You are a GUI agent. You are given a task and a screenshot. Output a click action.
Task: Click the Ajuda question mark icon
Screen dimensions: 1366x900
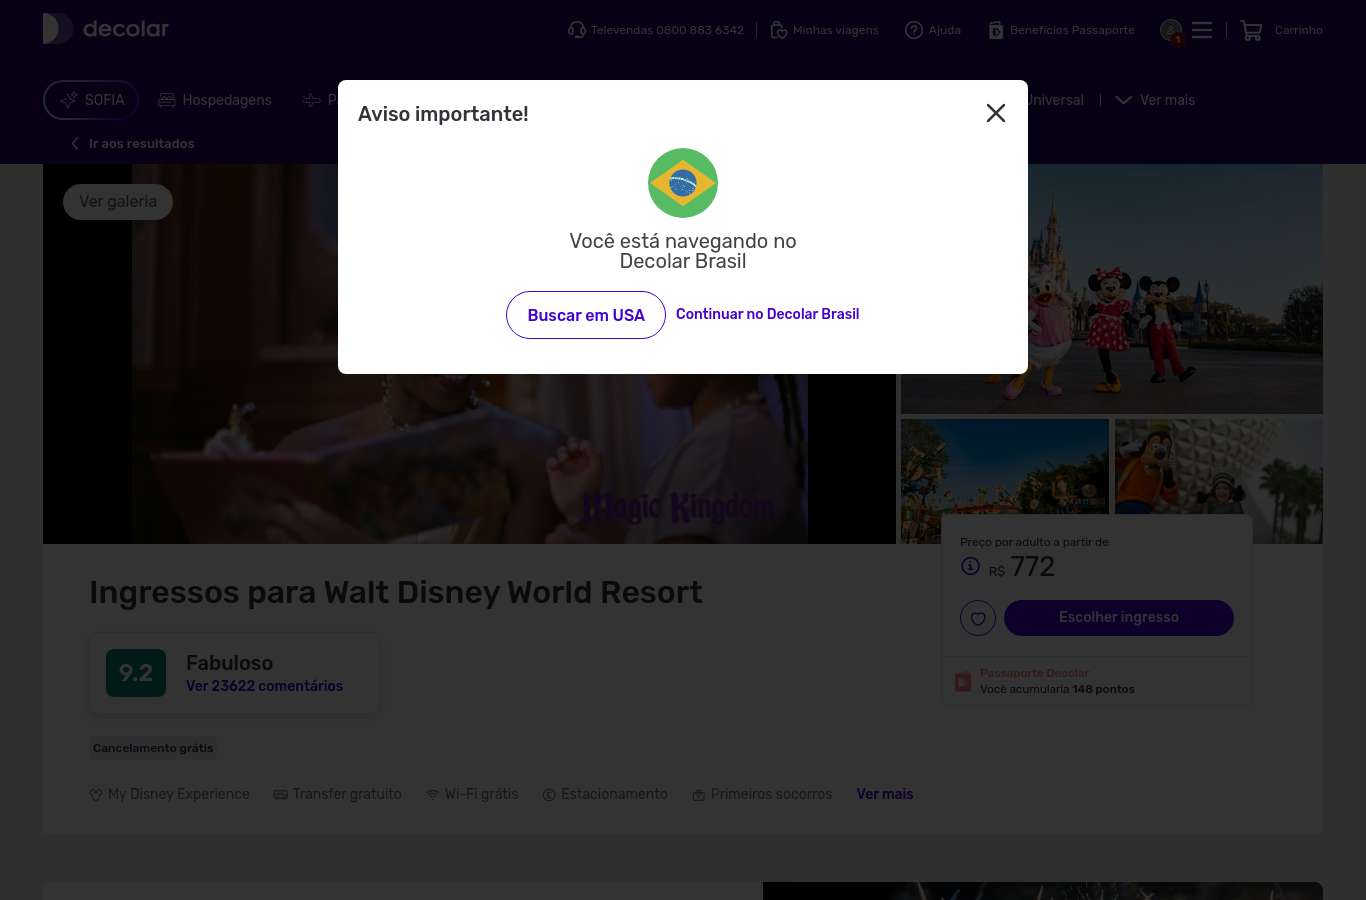pyautogui.click(x=914, y=30)
